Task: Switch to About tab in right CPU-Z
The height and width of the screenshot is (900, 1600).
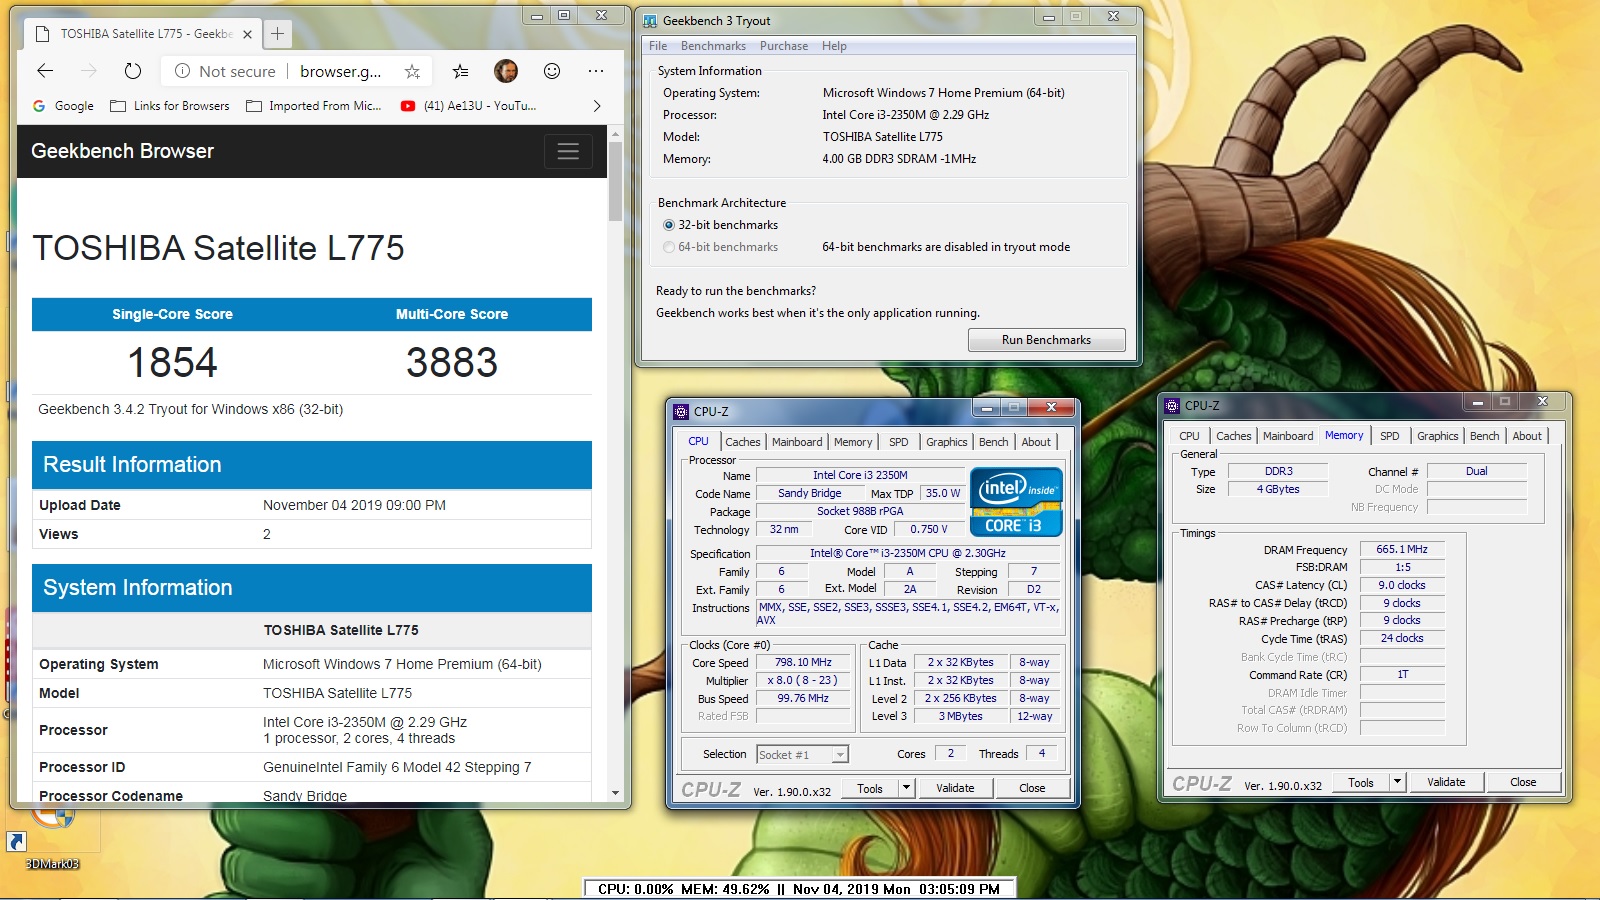Action: pos(1527,436)
